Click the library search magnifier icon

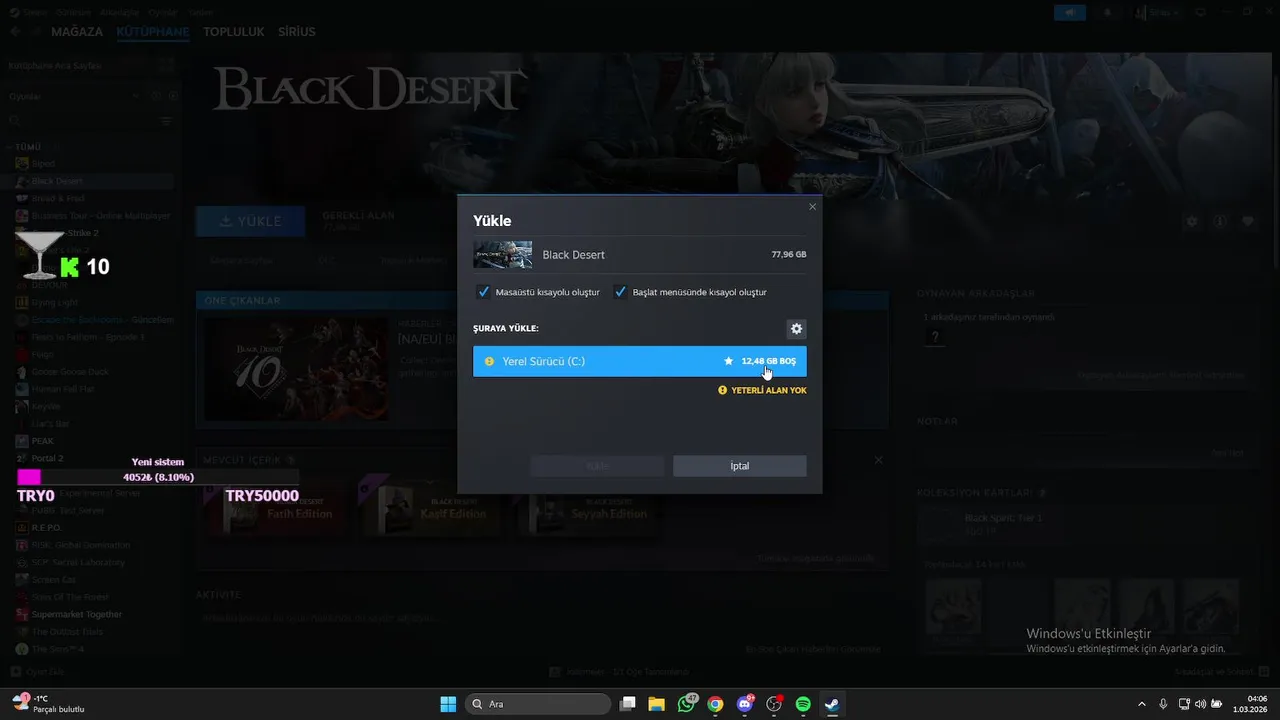14,120
